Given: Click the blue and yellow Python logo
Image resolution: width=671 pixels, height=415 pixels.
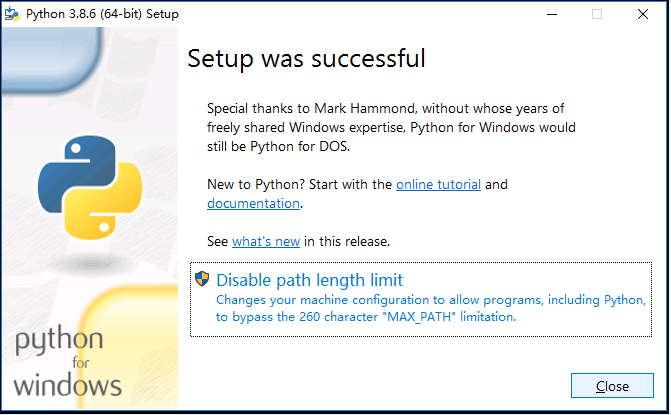Looking at the screenshot, I should tap(90, 187).
